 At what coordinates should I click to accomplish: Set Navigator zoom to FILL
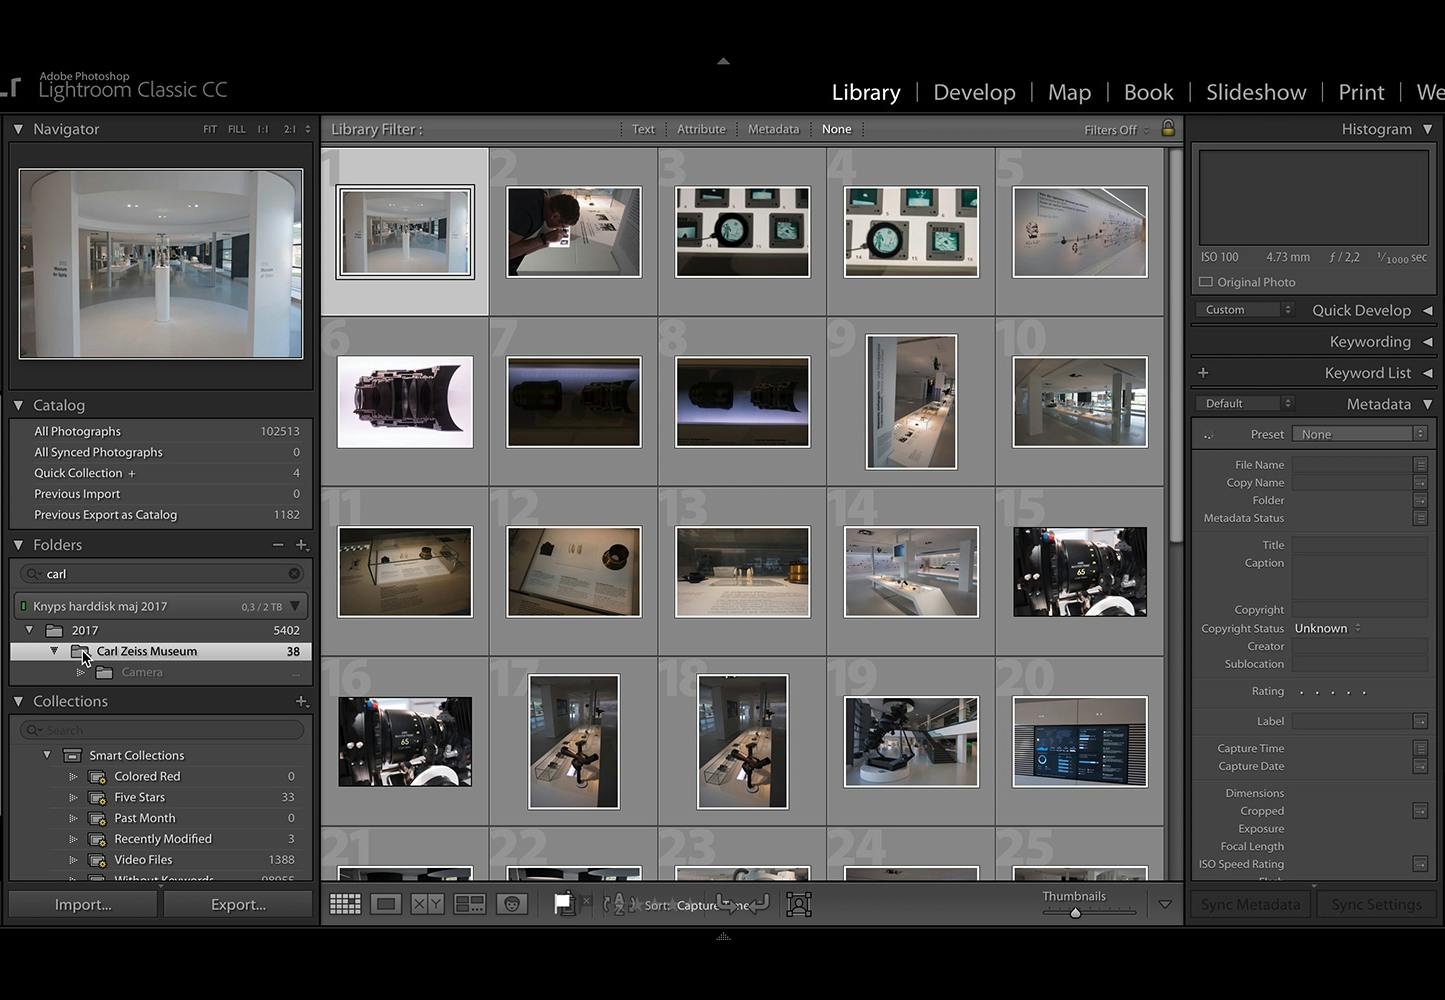click(x=236, y=129)
